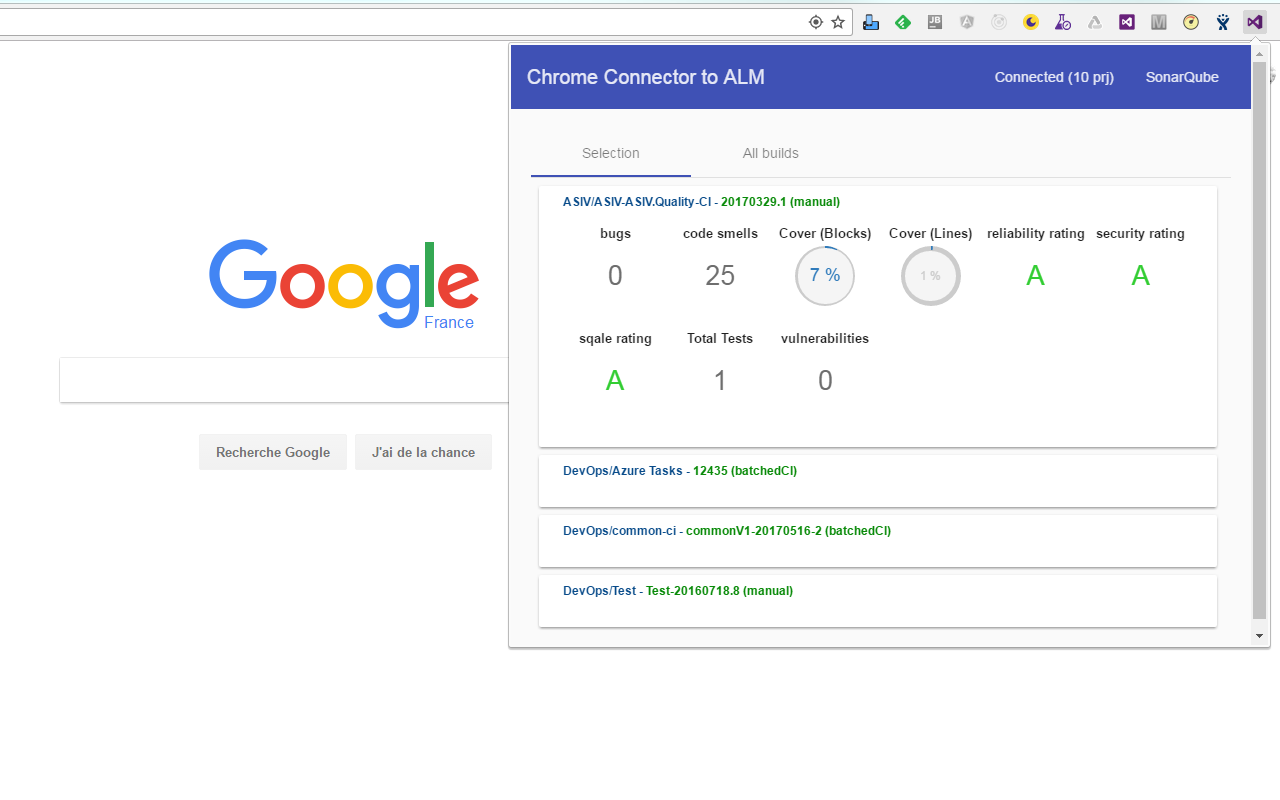The width and height of the screenshot is (1280, 800).
Task: Click the Recherche Google button
Action: (273, 452)
